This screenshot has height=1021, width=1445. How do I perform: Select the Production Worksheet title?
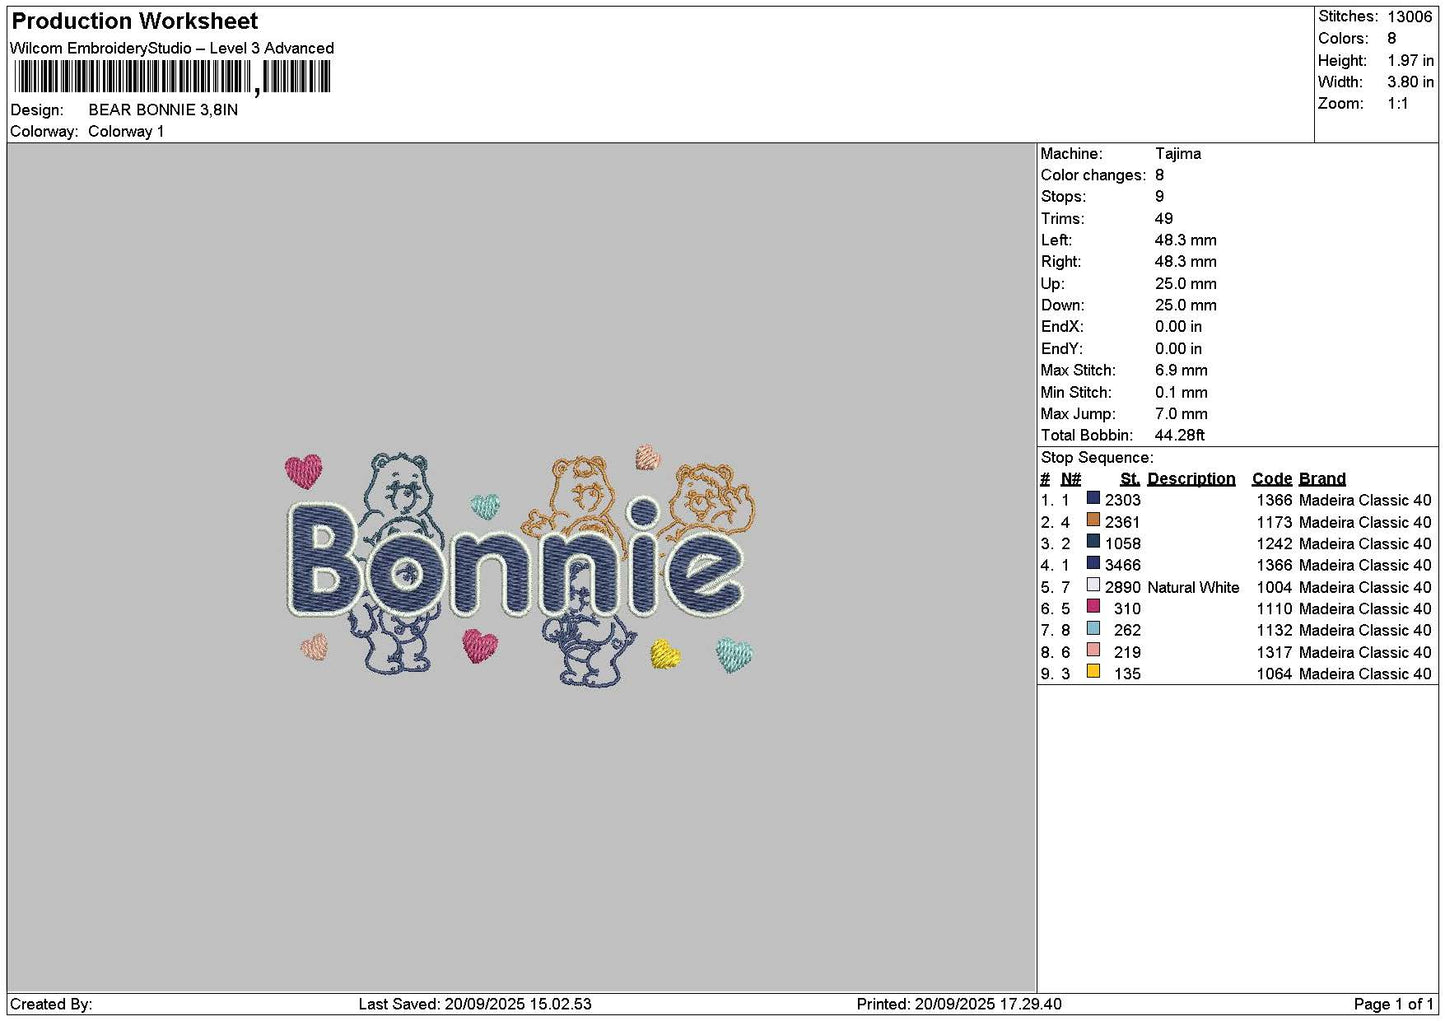click(134, 21)
